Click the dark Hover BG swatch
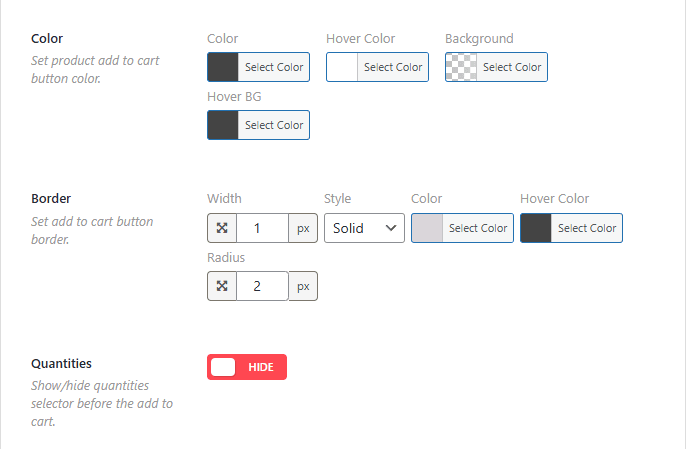 (x=223, y=125)
